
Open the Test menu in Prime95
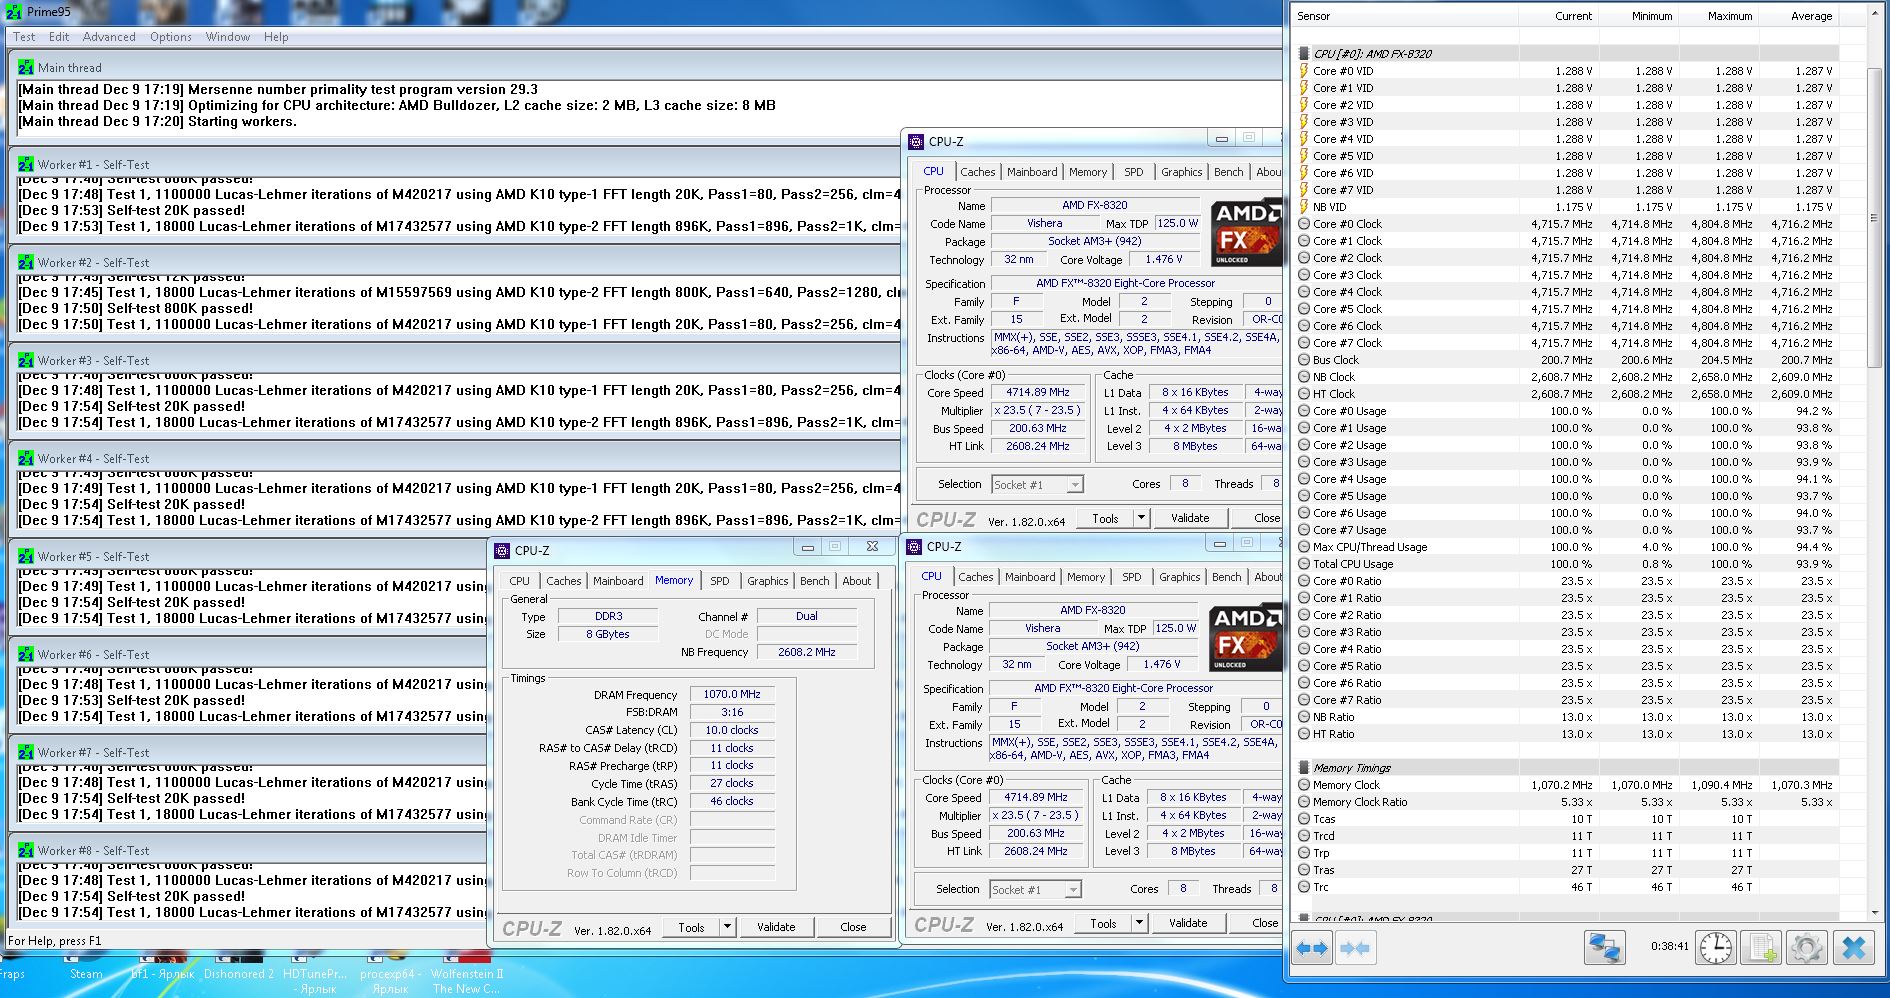pos(24,37)
